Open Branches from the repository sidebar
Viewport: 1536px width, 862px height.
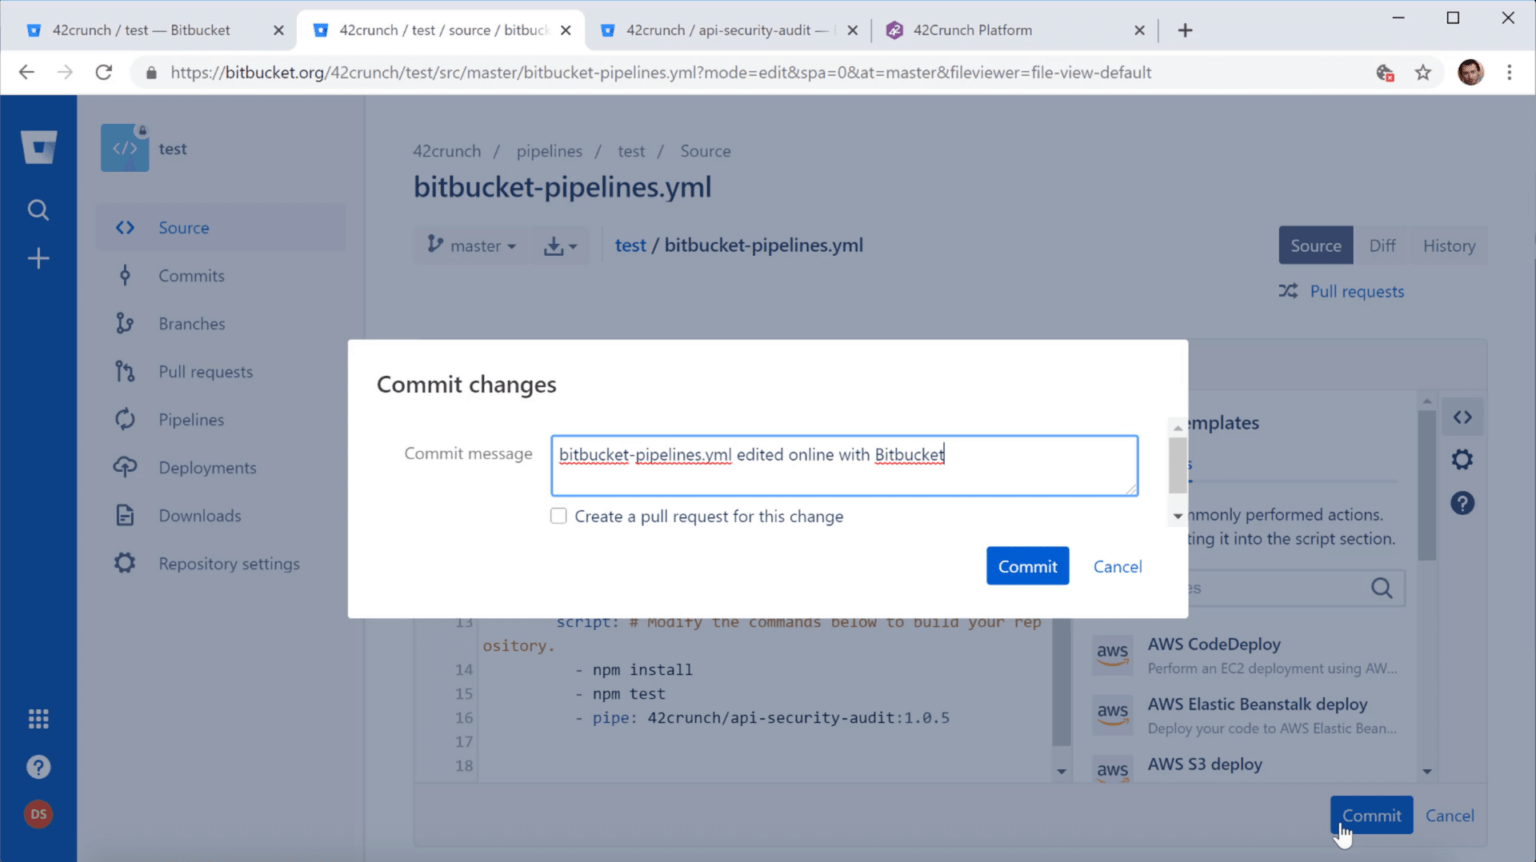click(191, 323)
